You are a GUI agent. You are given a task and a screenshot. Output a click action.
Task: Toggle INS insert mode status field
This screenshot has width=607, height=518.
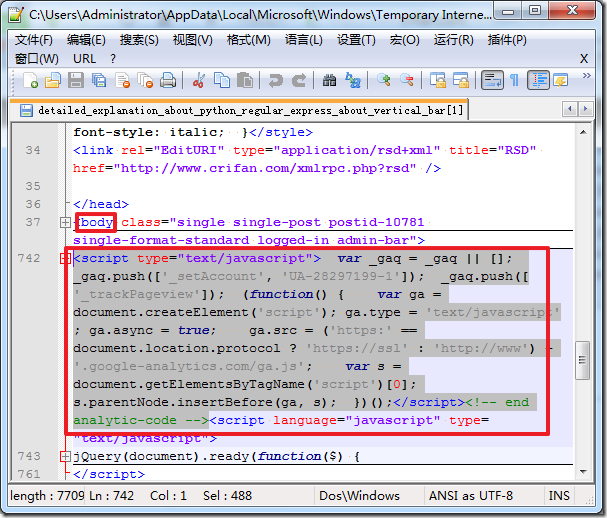(559, 496)
